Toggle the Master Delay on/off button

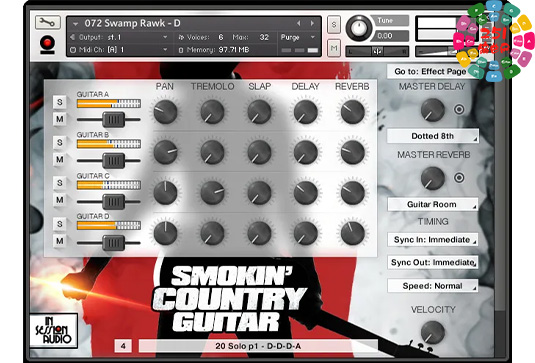(x=459, y=109)
